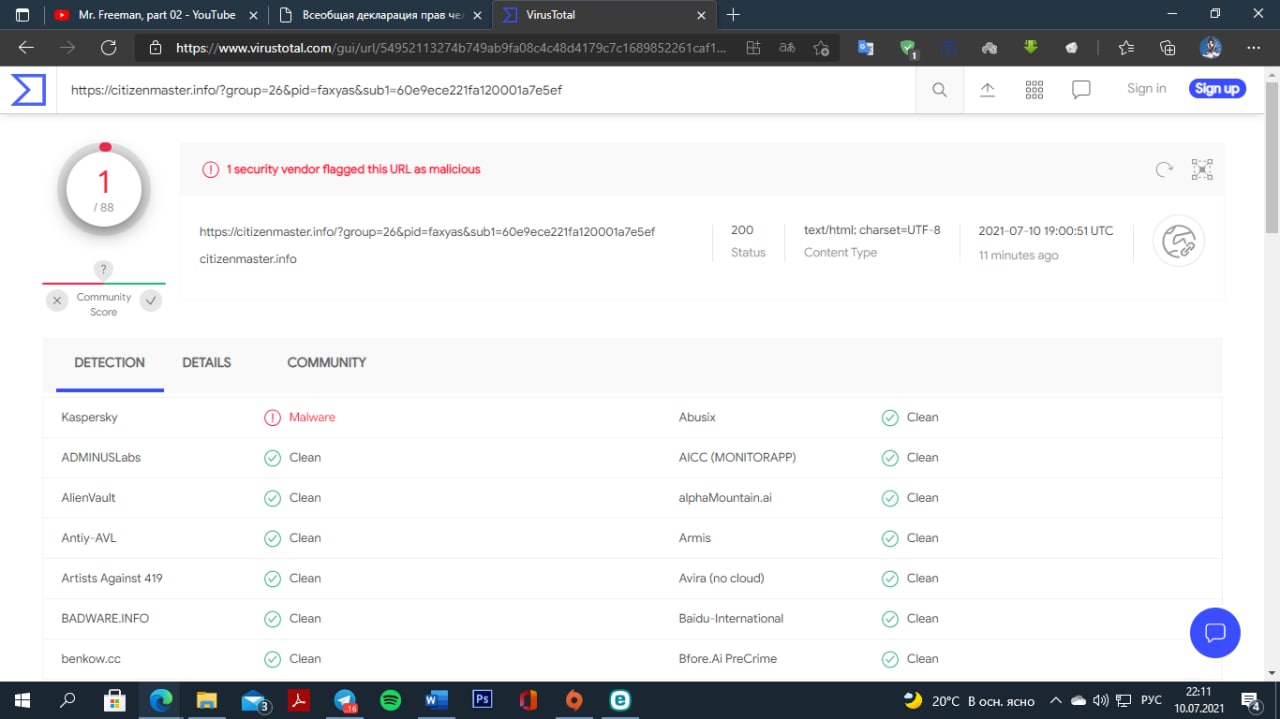
Task: Open the blue chat bubble button
Action: 1215,632
